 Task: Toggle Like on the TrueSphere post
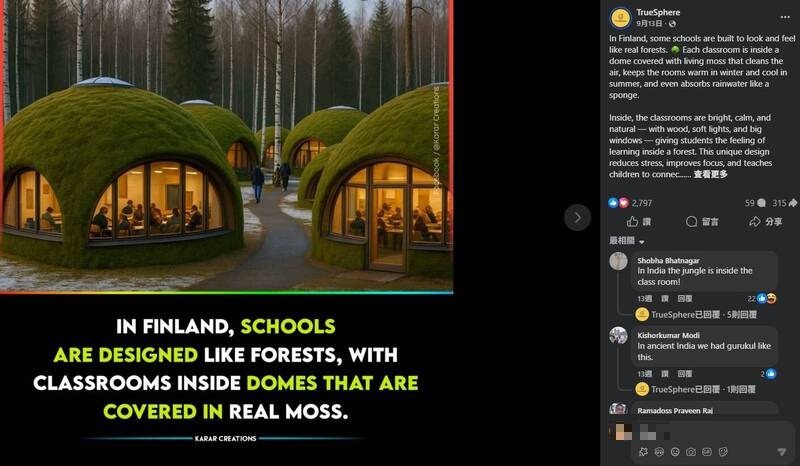pos(639,222)
